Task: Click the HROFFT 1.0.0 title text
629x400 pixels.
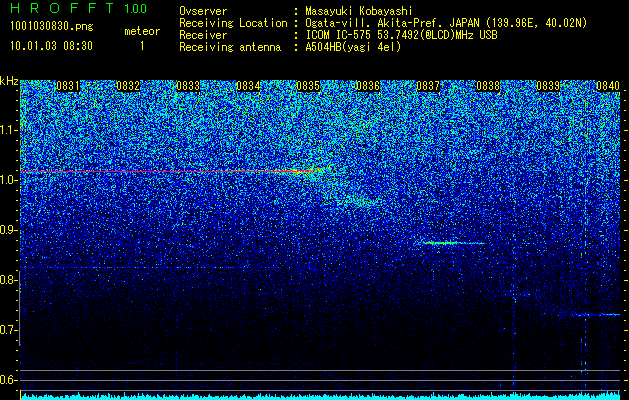Action: (79, 8)
